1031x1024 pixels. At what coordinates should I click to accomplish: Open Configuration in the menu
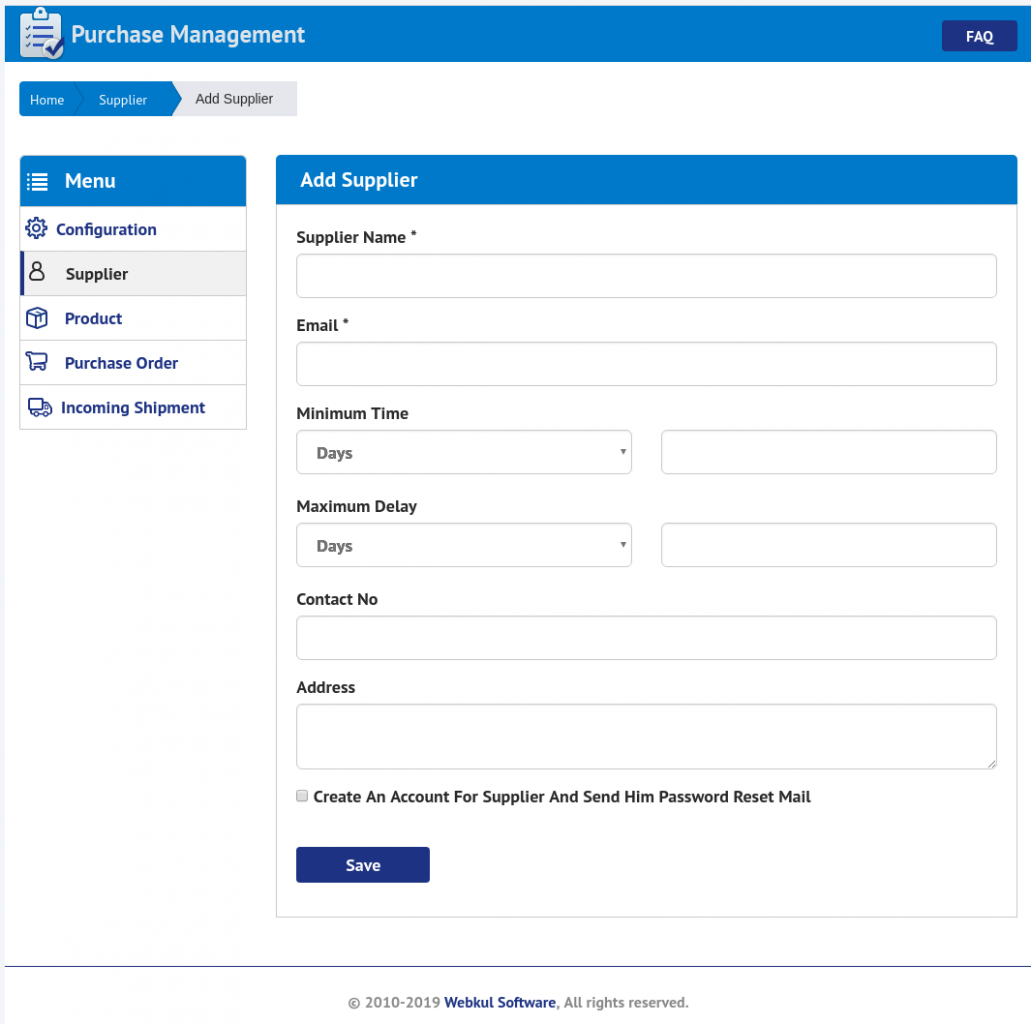[133, 229]
